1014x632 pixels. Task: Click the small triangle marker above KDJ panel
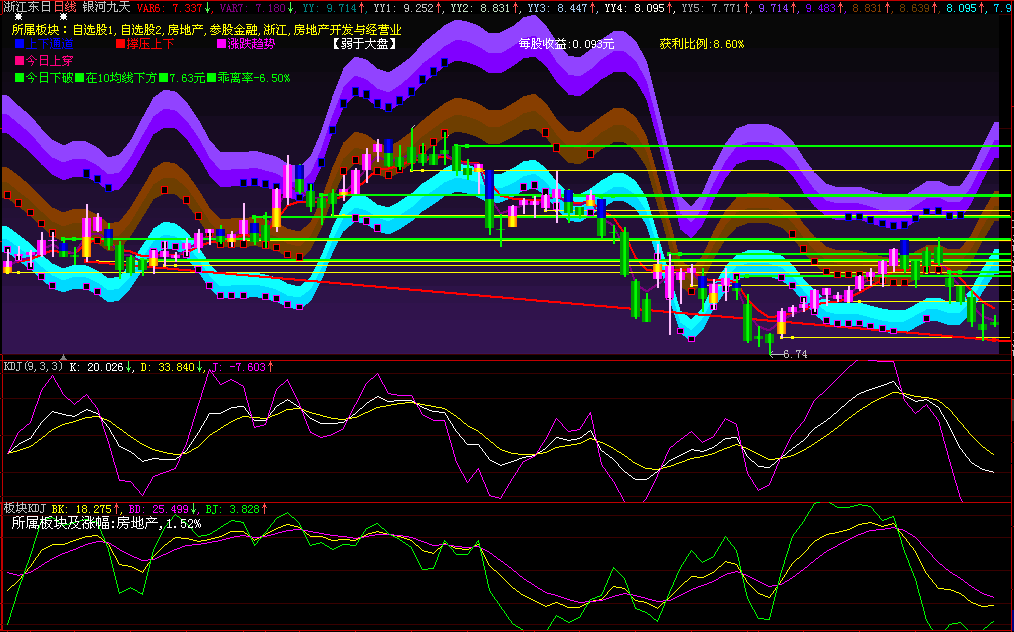click(63, 356)
